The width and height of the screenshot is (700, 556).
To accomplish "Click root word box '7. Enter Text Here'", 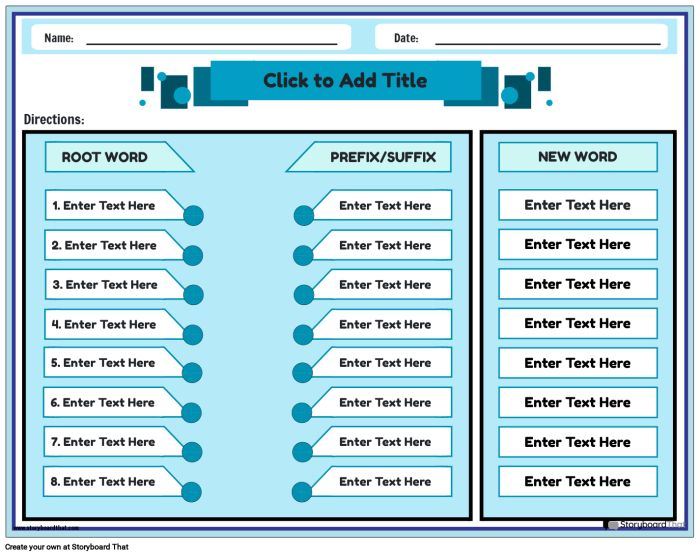I will pos(113,441).
